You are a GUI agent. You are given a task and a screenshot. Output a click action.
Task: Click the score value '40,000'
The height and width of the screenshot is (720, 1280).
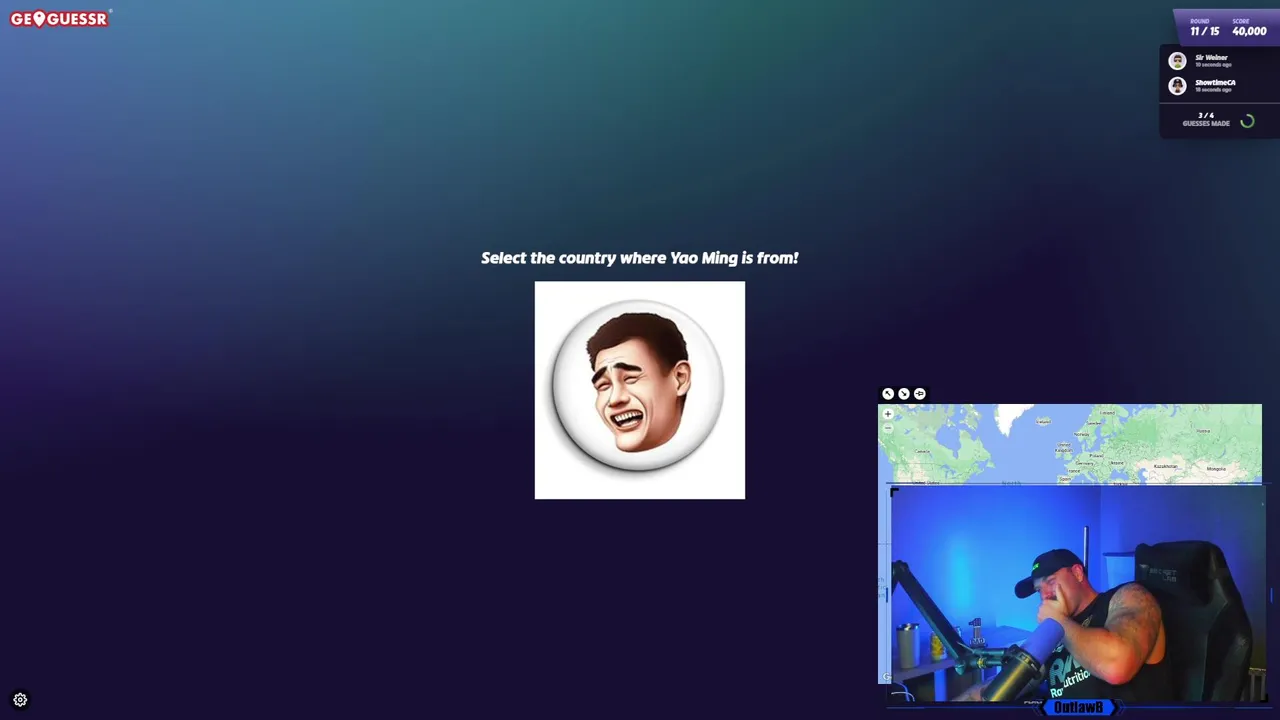point(1249,31)
